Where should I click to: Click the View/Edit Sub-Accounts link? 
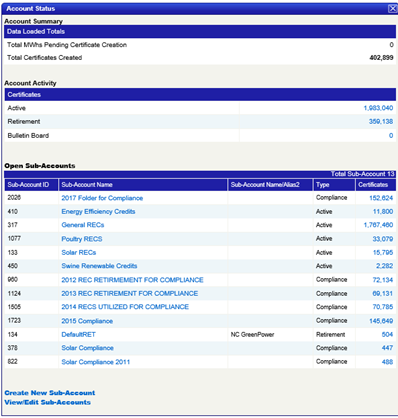[x=47, y=402]
